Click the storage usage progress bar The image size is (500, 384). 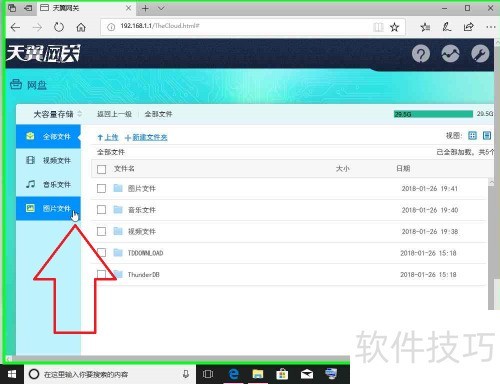[433, 114]
